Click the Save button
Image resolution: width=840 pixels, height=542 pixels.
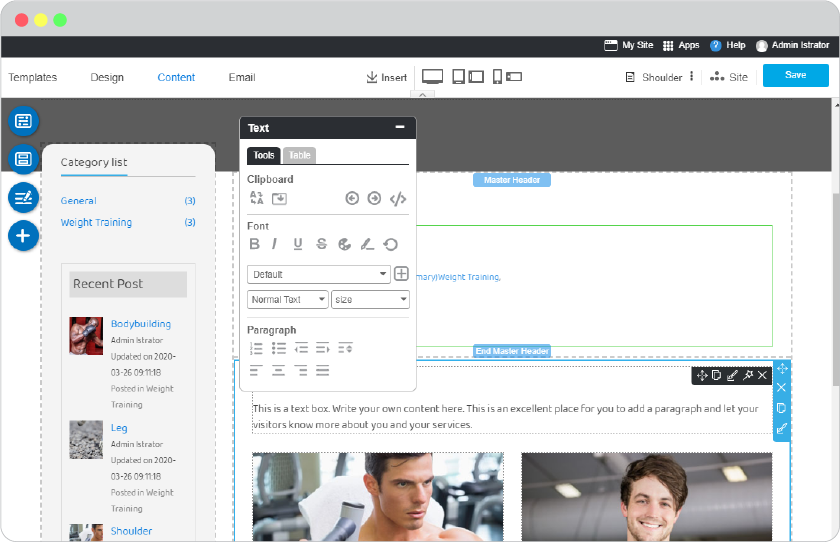coord(796,75)
